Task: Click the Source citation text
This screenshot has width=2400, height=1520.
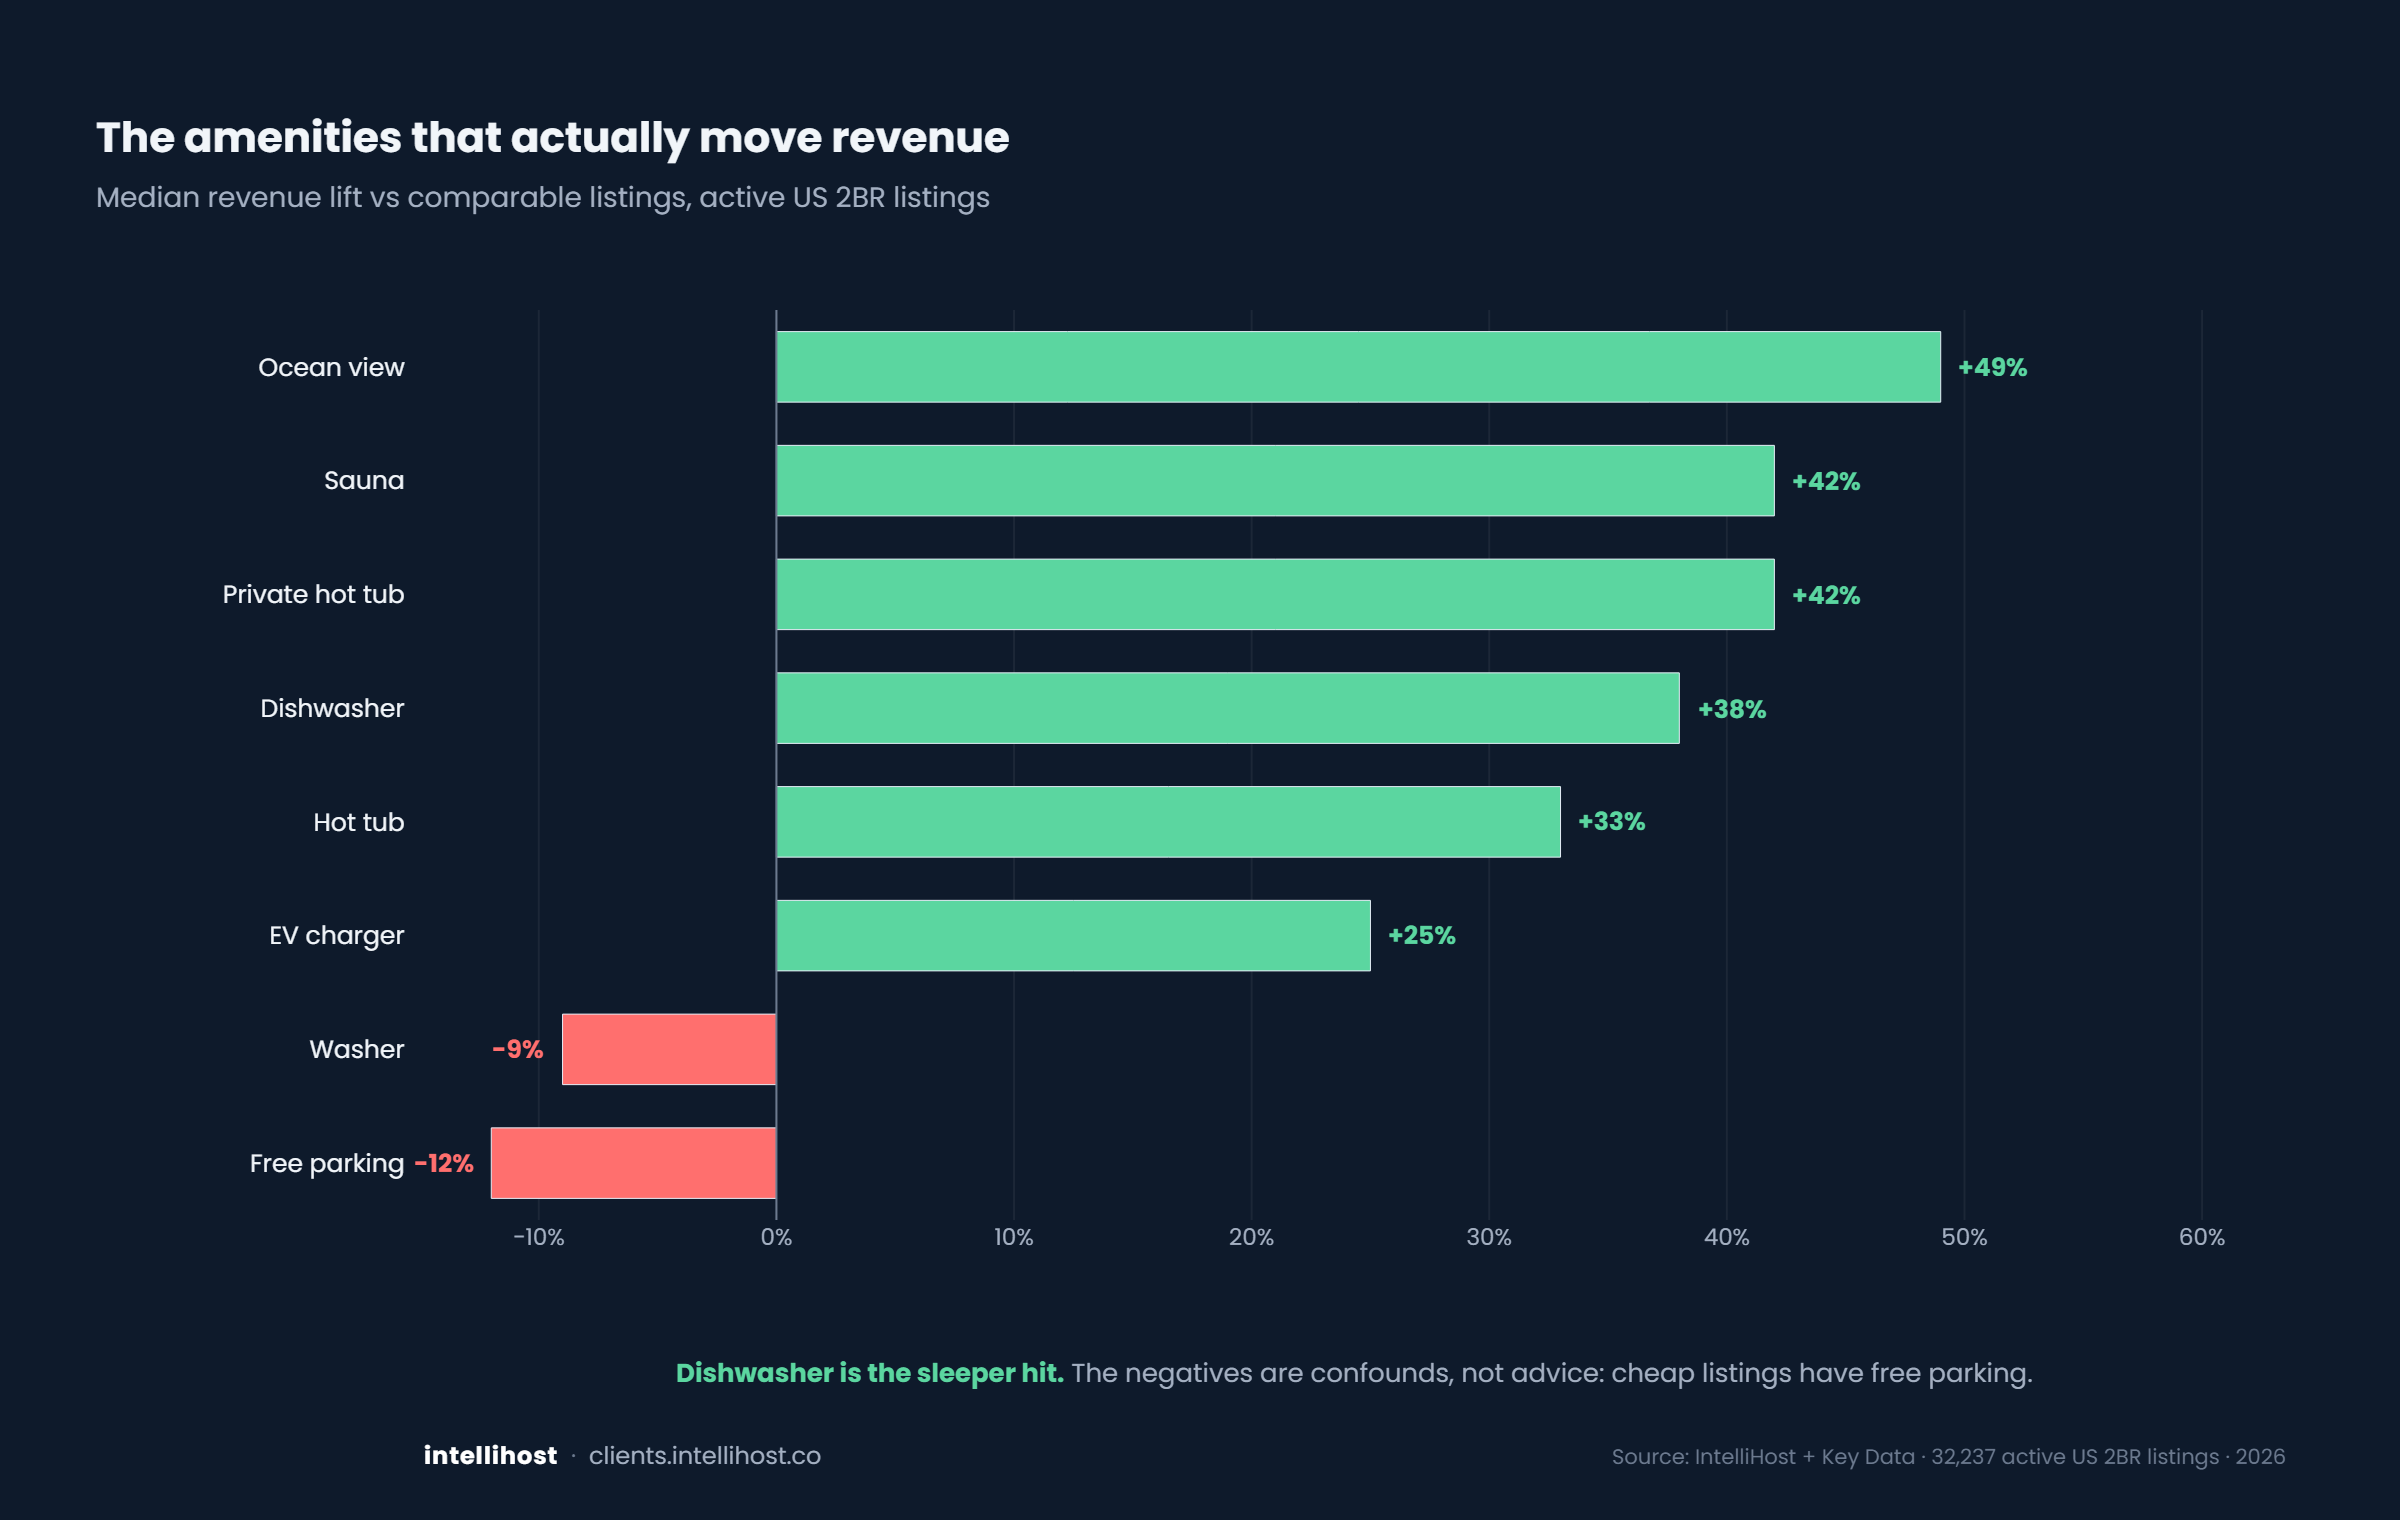Action: pyautogui.click(x=1948, y=1457)
